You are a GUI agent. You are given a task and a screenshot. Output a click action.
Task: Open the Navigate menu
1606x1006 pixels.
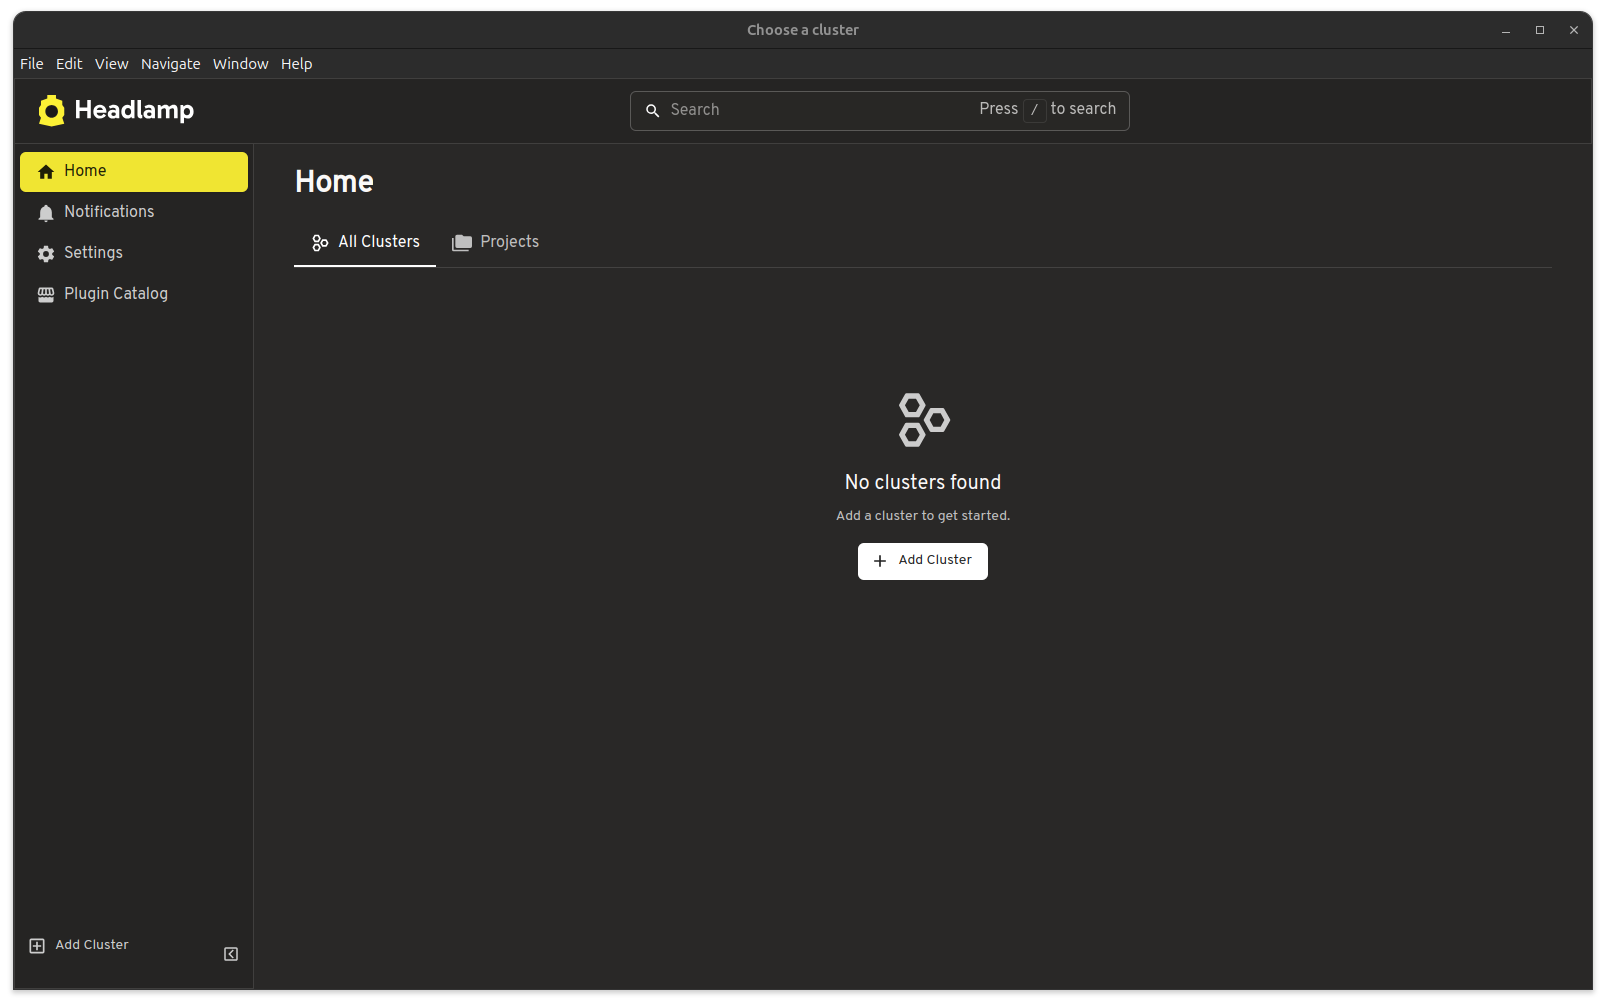pos(170,64)
